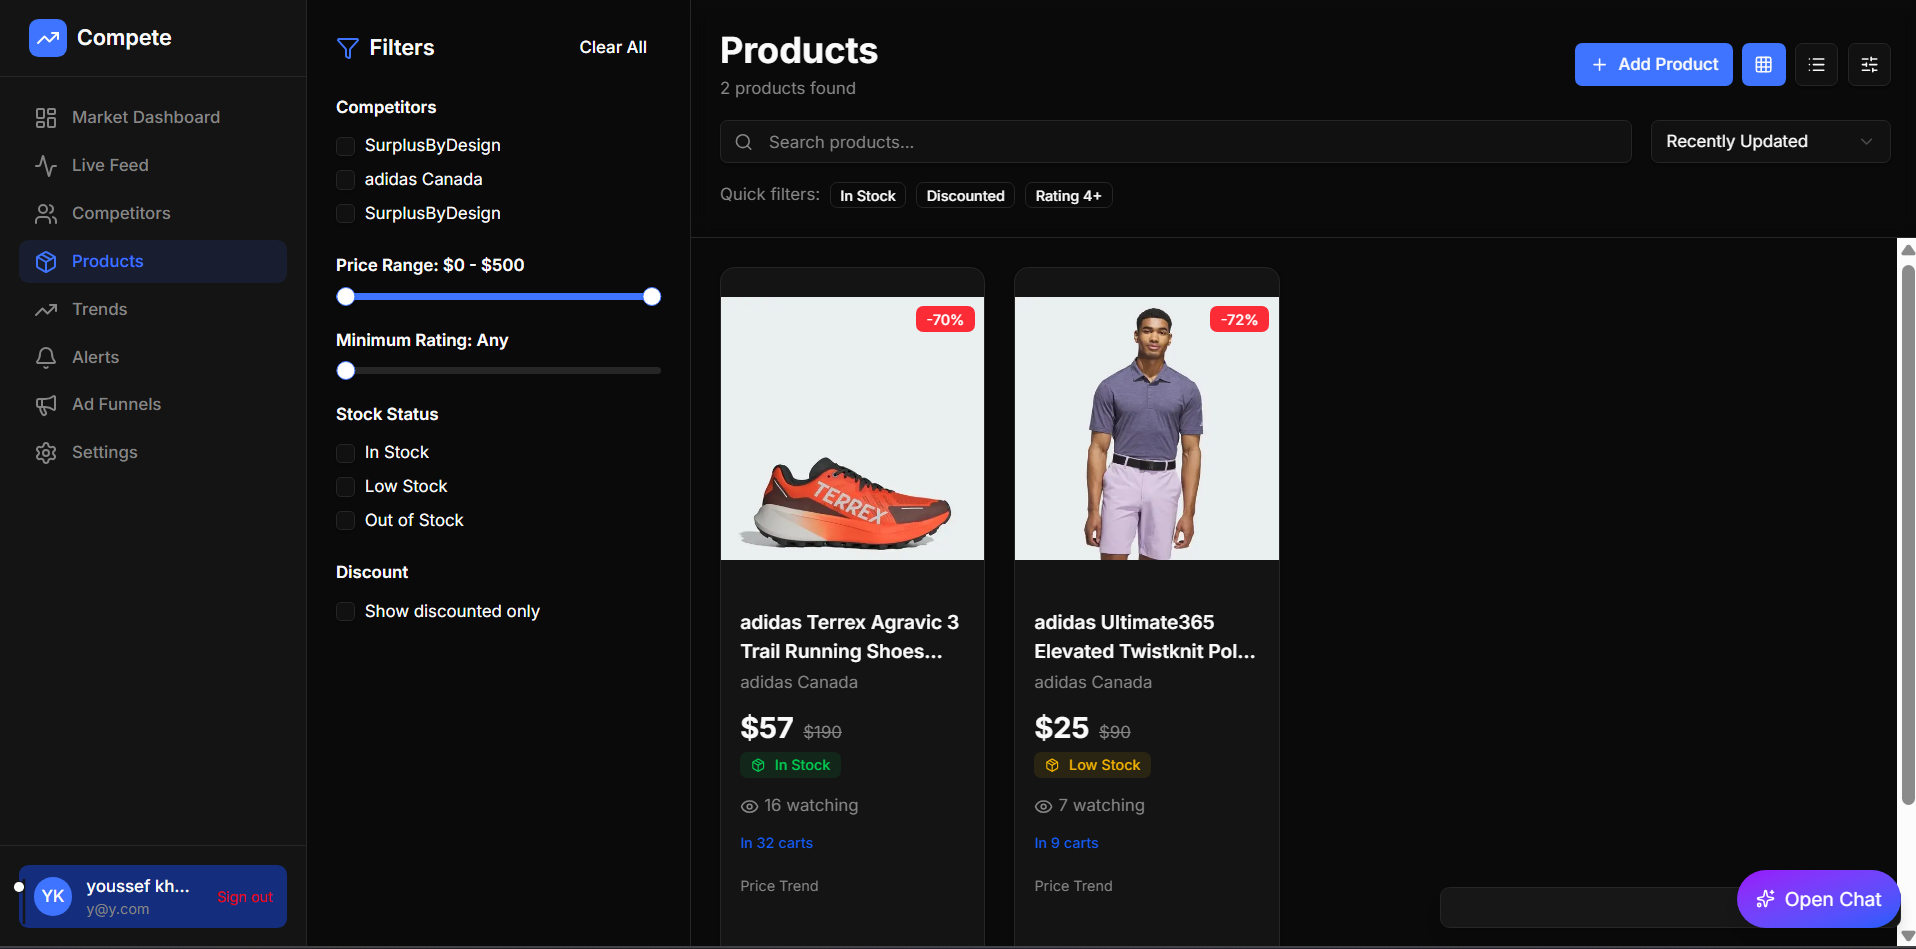Enable the adidas Canada competitor checkbox

click(x=346, y=180)
